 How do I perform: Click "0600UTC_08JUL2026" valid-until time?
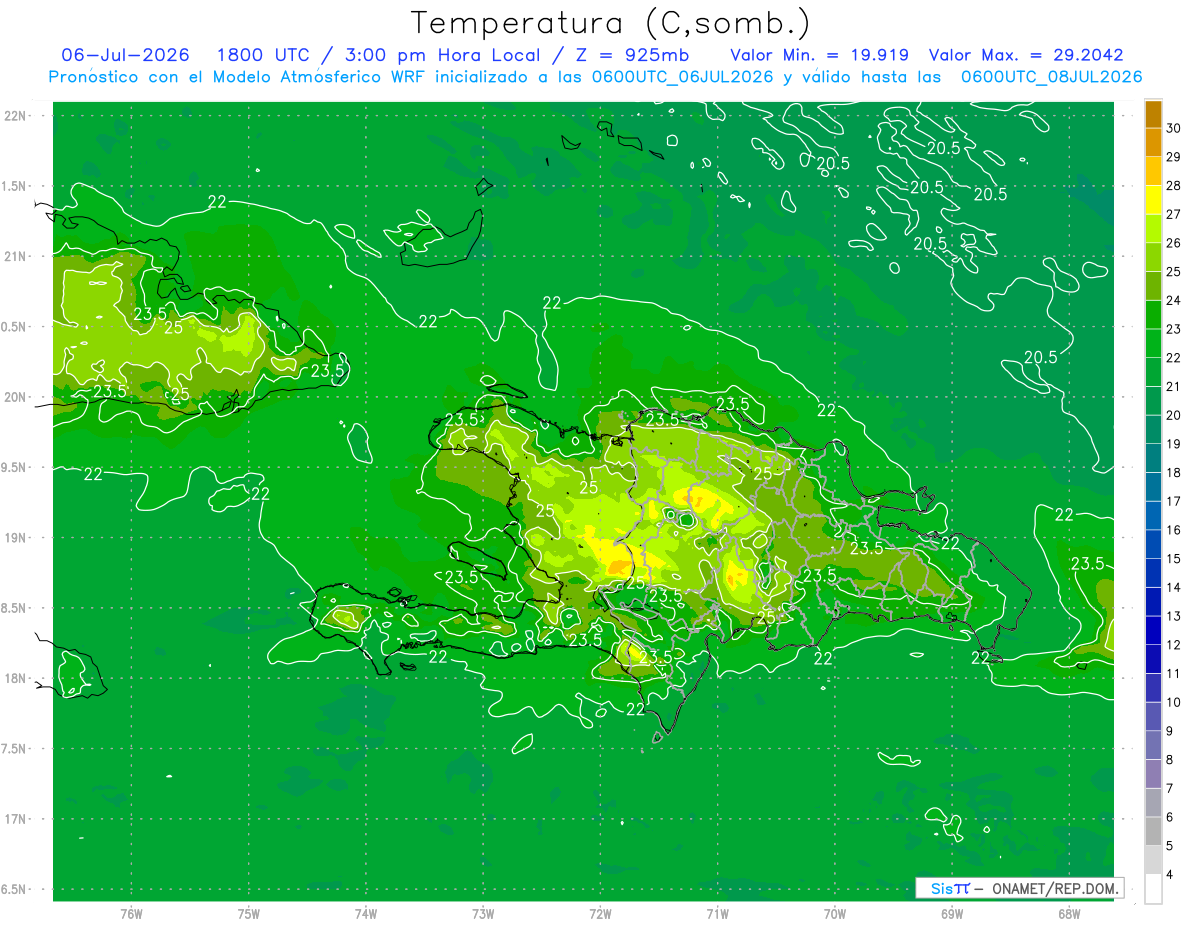[1051, 77]
